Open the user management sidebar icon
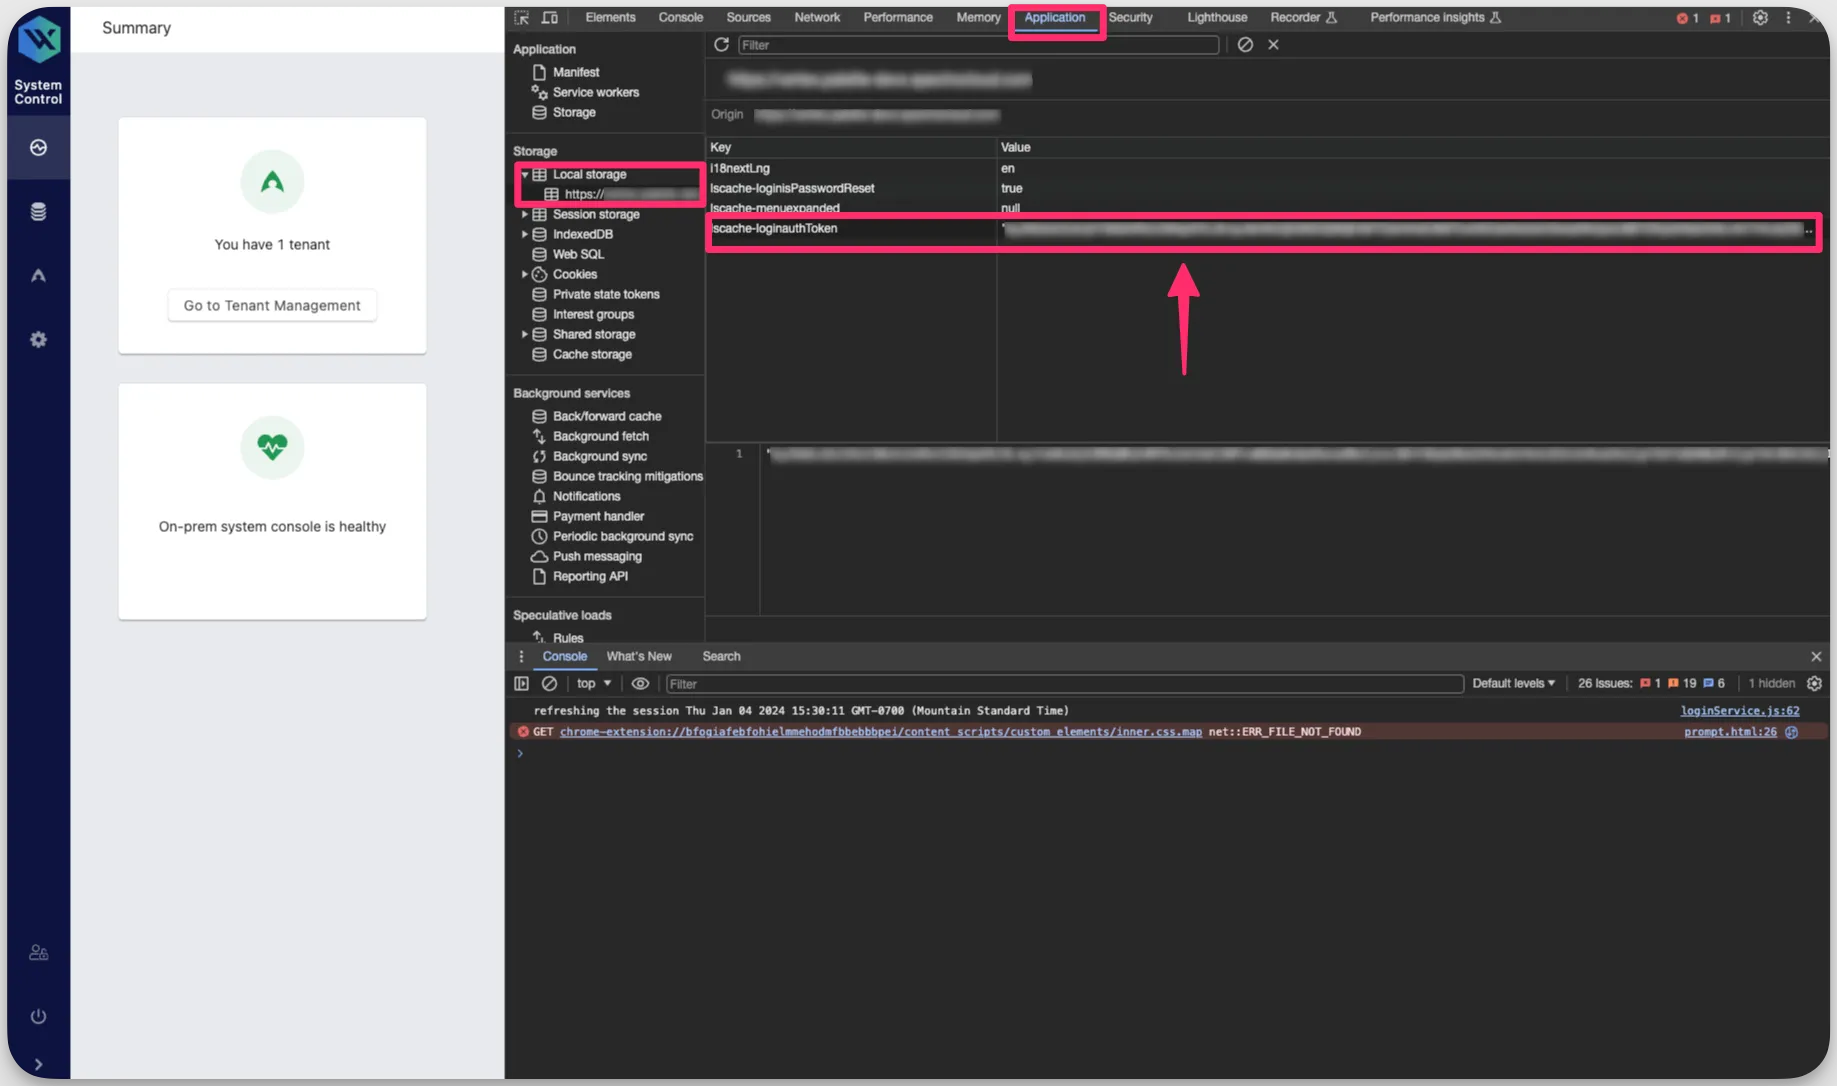Screen dimensions: 1837x1086 38,953
